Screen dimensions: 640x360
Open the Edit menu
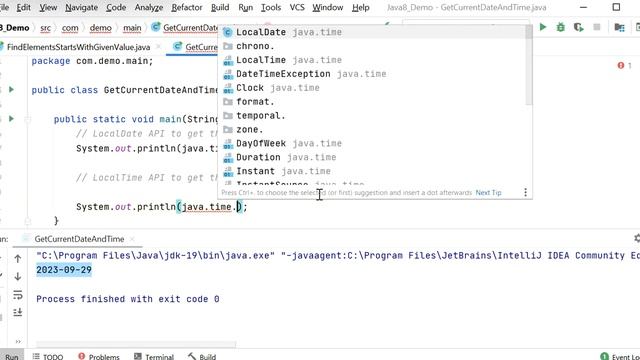coord(23,7)
